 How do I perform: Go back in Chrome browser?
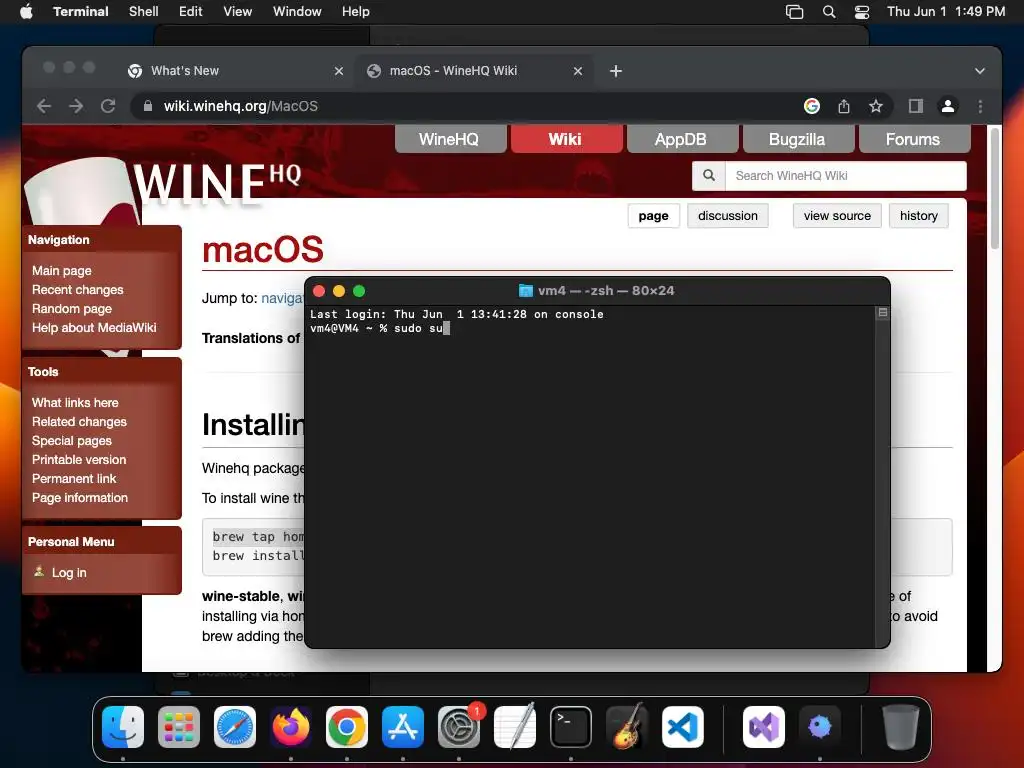click(x=44, y=106)
